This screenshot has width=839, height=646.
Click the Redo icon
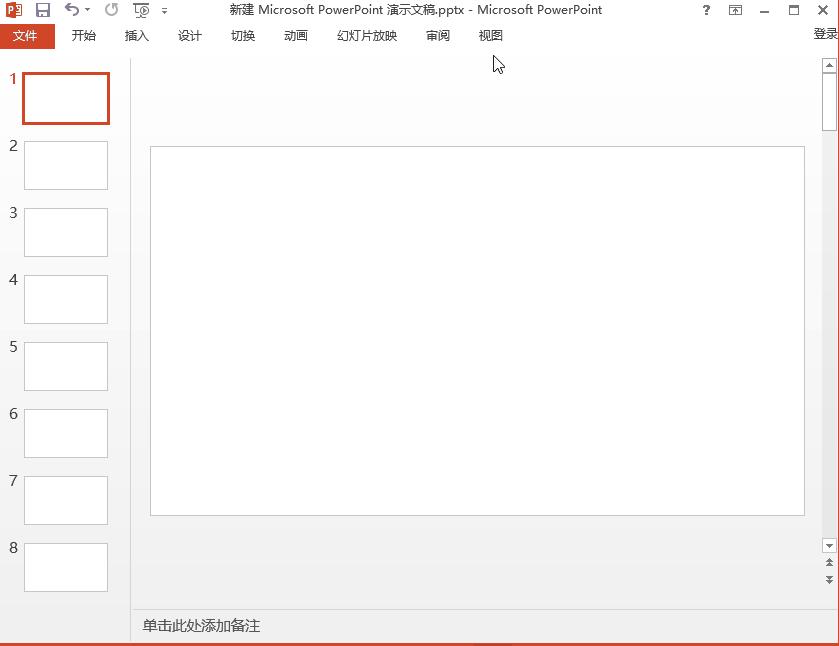tap(110, 10)
